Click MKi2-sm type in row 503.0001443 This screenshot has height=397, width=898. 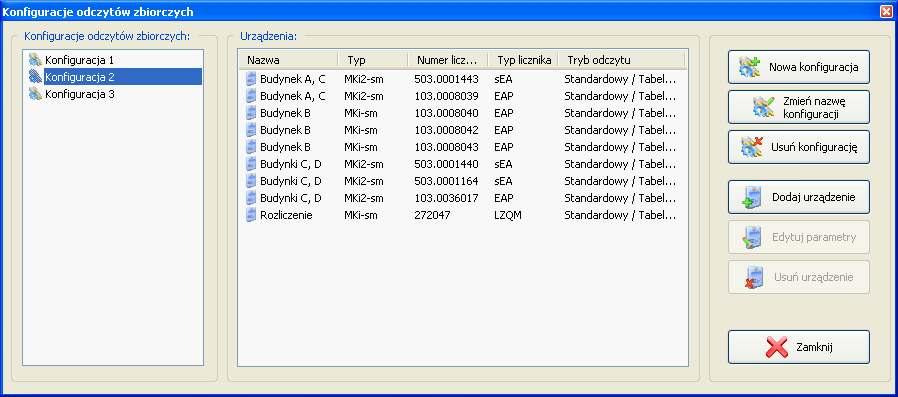pos(364,79)
